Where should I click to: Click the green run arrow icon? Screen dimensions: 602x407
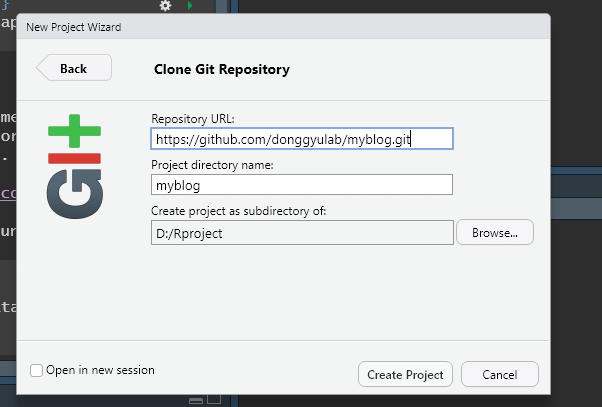(190, 6)
